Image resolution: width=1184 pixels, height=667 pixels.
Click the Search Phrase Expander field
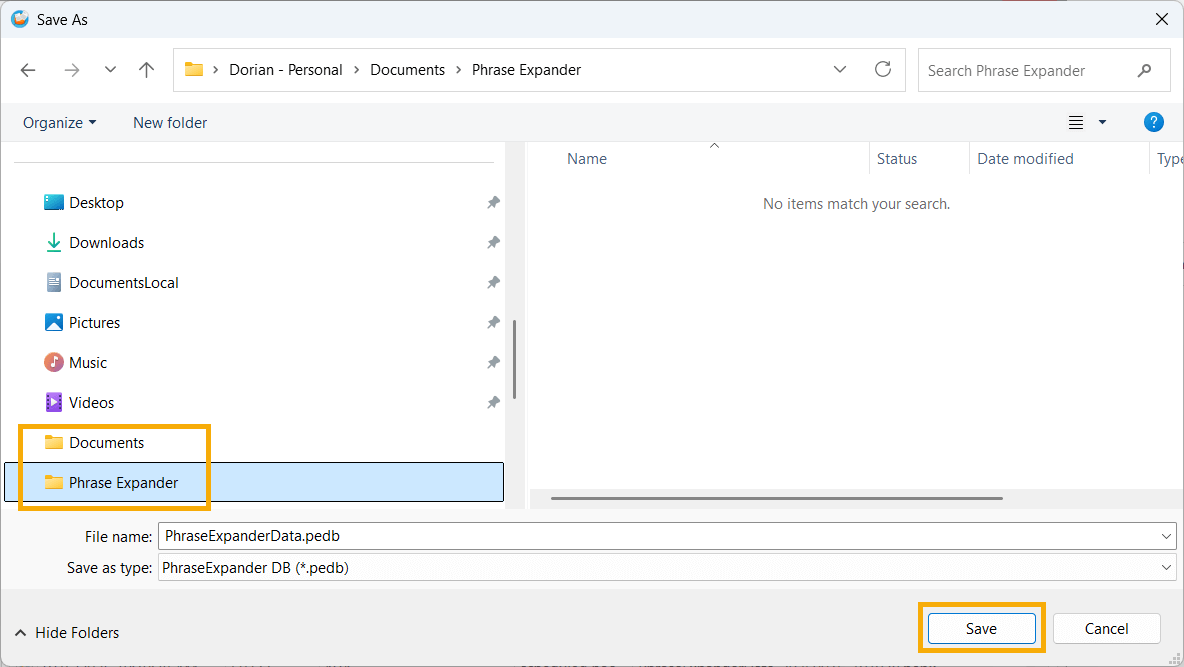coord(1044,70)
